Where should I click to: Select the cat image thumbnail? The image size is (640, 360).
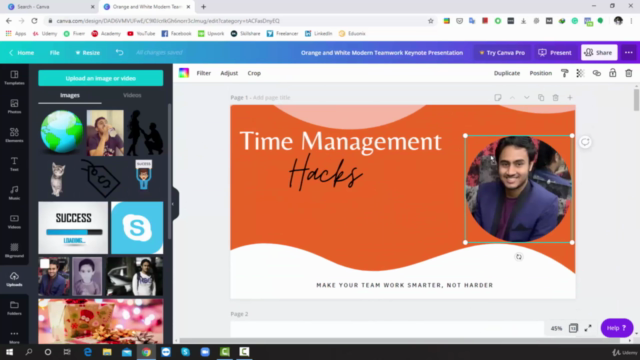(x=58, y=179)
